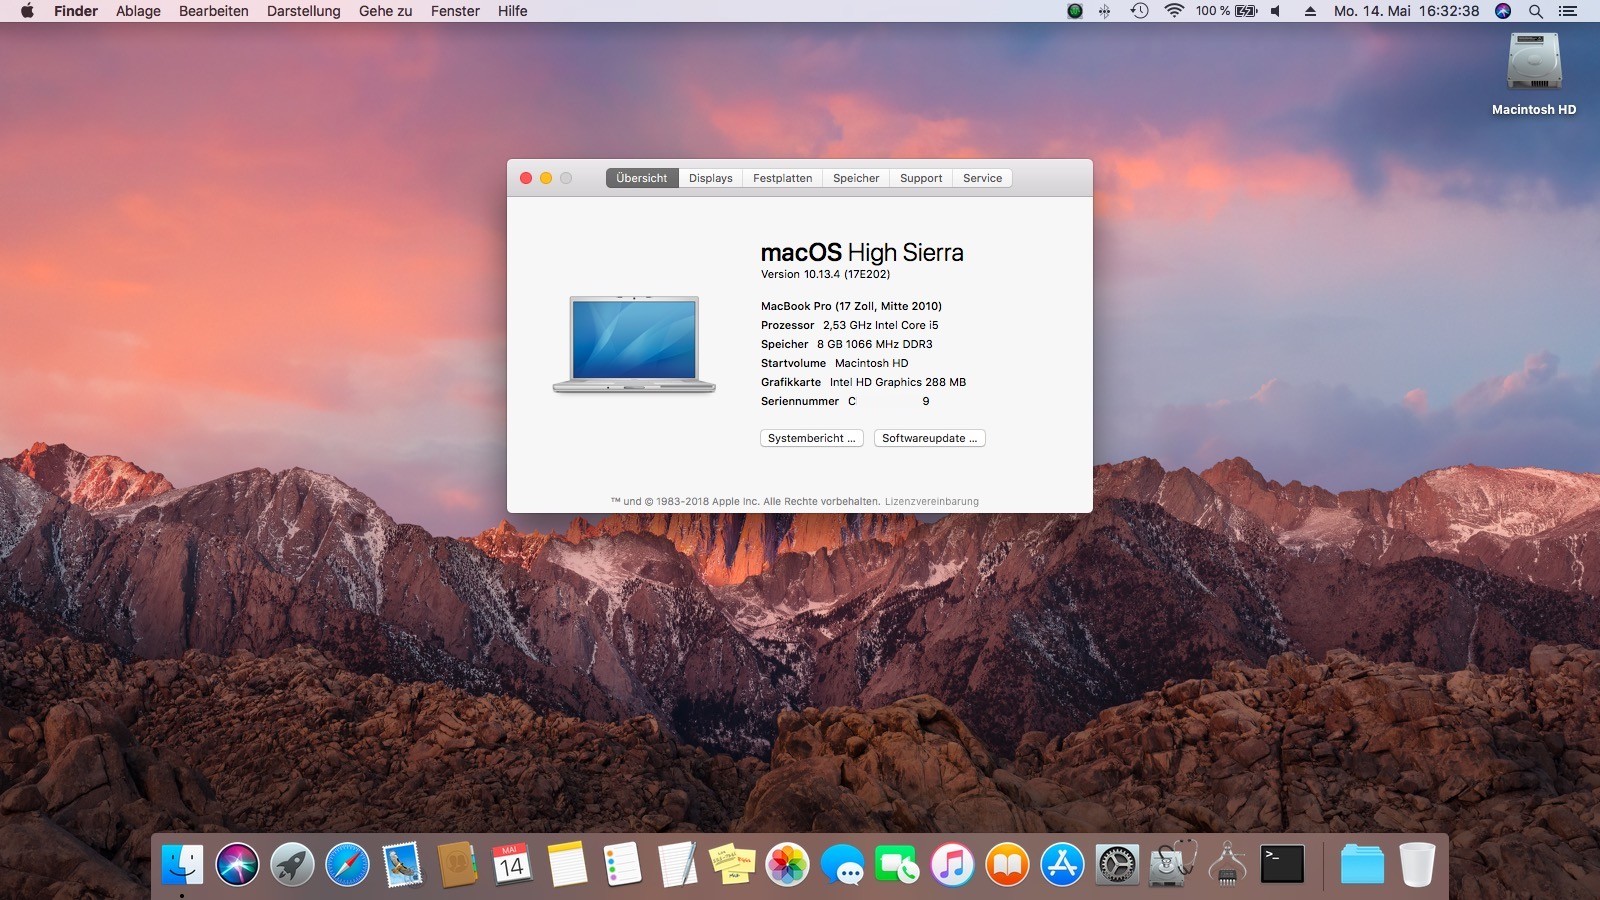Image resolution: width=1600 pixels, height=900 pixels.
Task: Open the Fenster menu
Action: pyautogui.click(x=455, y=11)
